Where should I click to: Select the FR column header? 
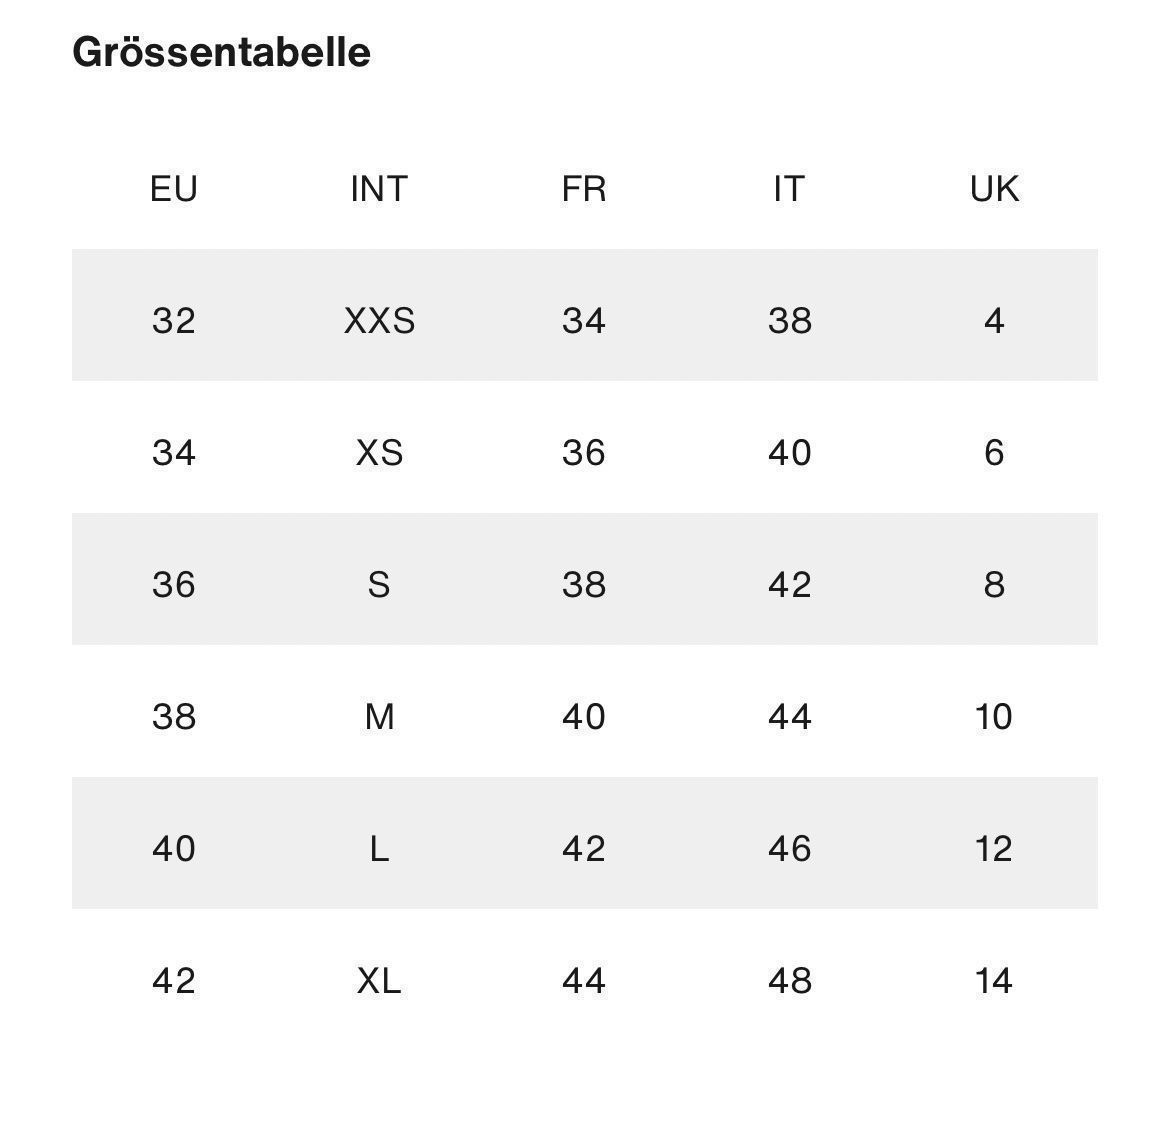[584, 189]
